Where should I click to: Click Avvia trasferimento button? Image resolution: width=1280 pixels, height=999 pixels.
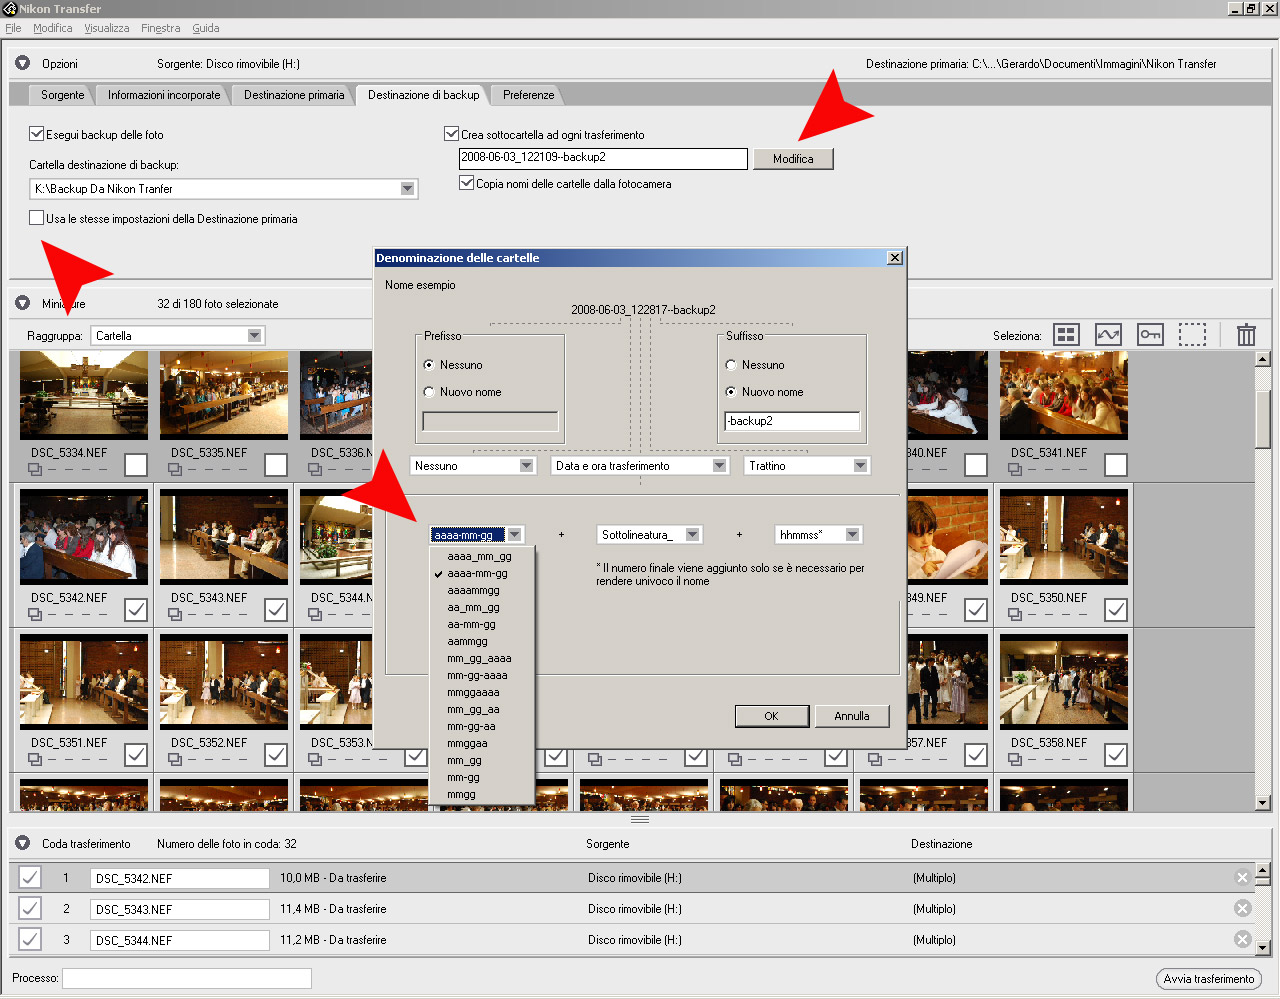pyautogui.click(x=1208, y=978)
